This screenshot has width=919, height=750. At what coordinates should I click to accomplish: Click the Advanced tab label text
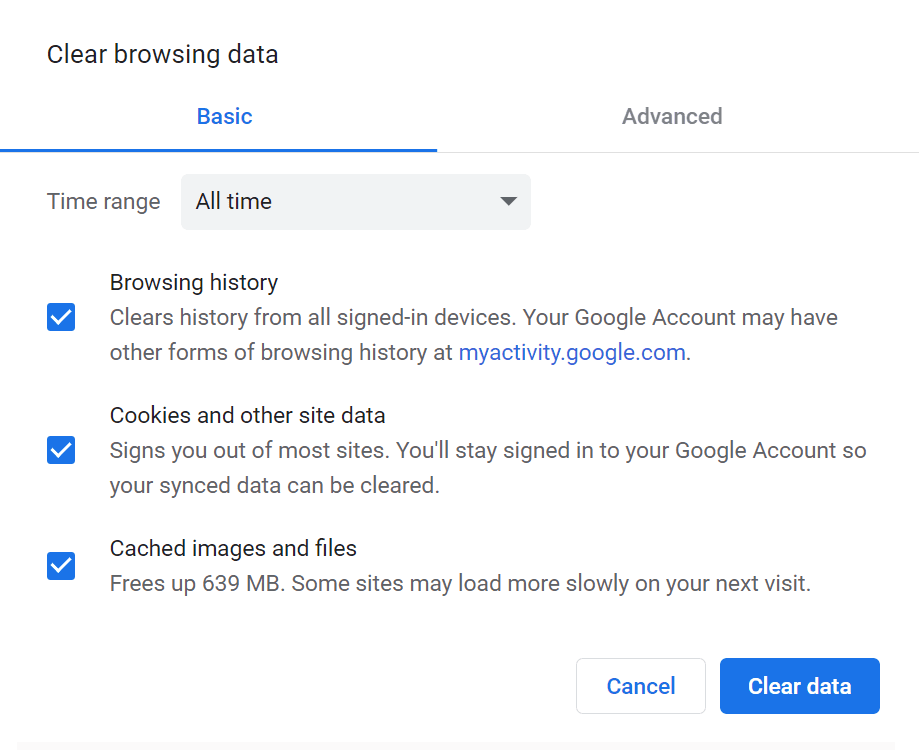(x=672, y=116)
